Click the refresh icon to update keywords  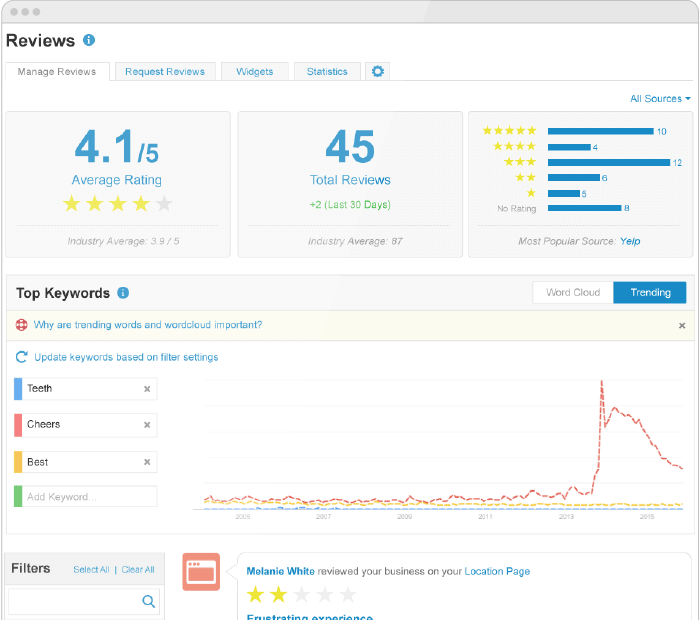(x=22, y=357)
